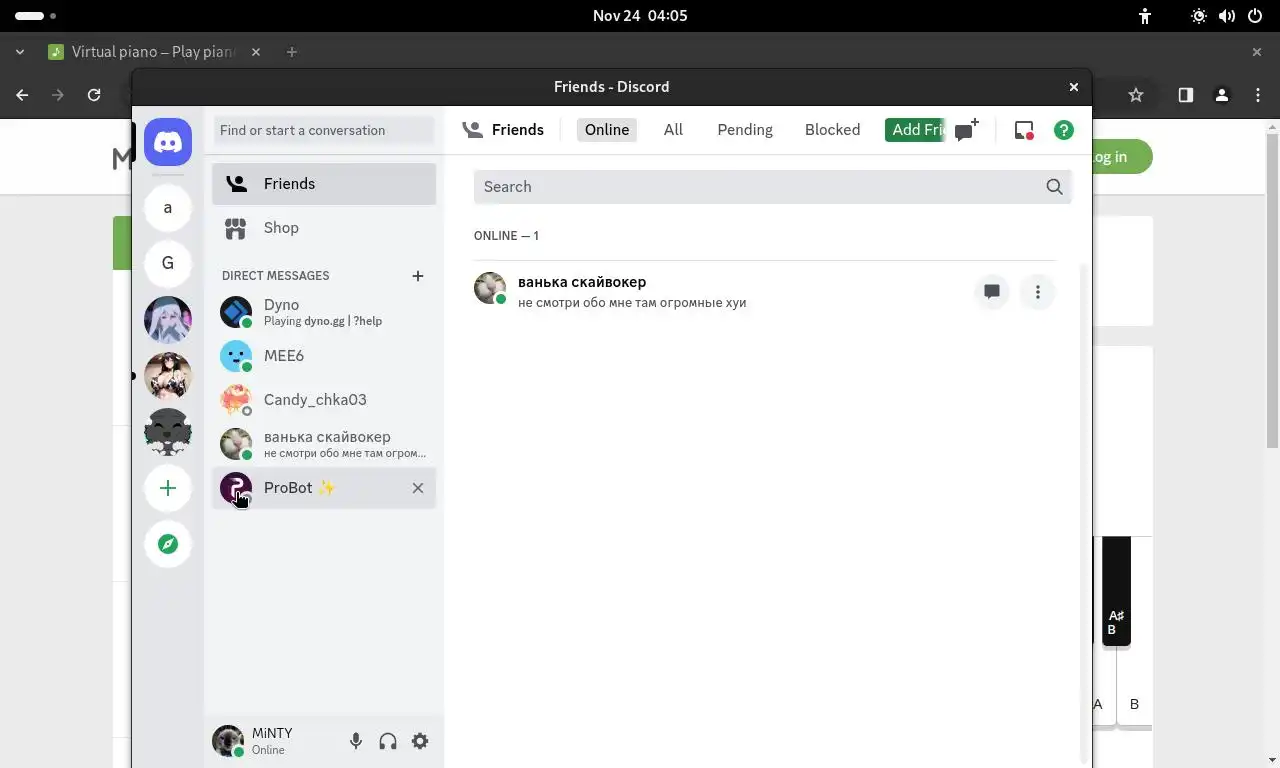Image resolution: width=1280 pixels, height=768 pixels.
Task: Bookmark this page with the star icon
Action: (1136, 95)
